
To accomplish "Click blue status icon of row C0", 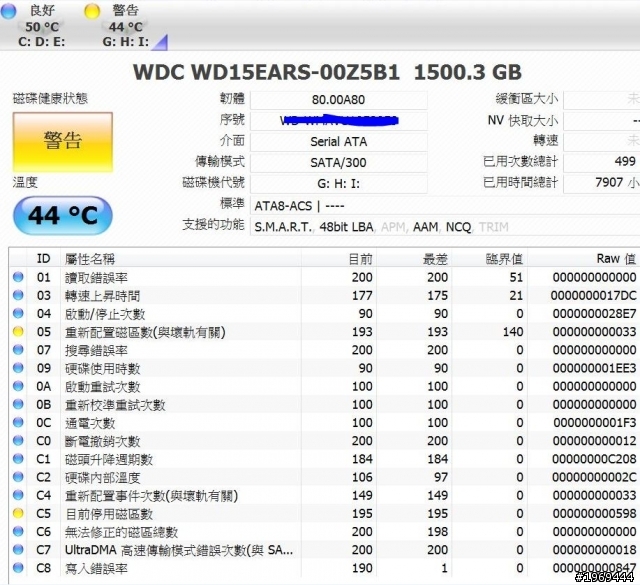I will click(18, 440).
